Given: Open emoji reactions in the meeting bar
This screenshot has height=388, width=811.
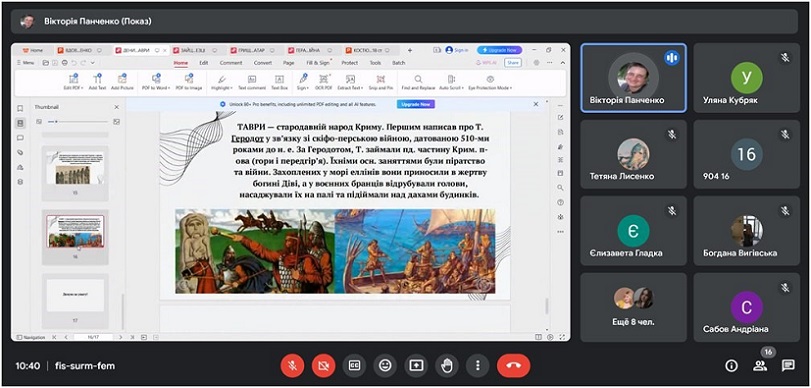Looking at the screenshot, I should 385,366.
